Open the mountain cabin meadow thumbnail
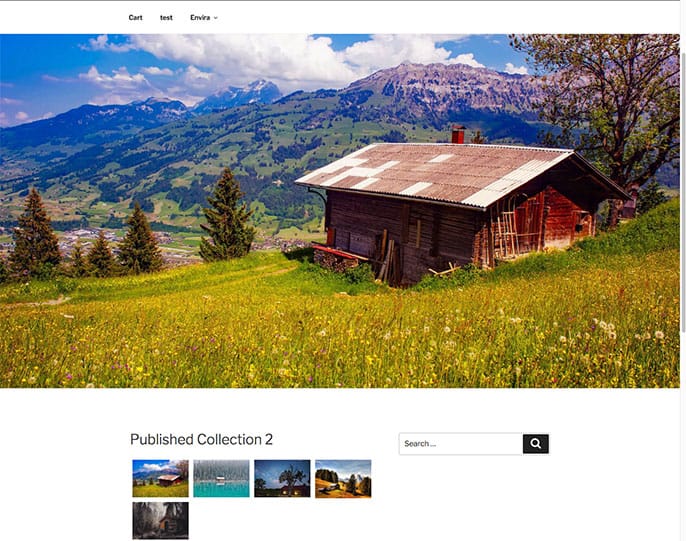The height and width of the screenshot is (541, 686). [x=161, y=478]
